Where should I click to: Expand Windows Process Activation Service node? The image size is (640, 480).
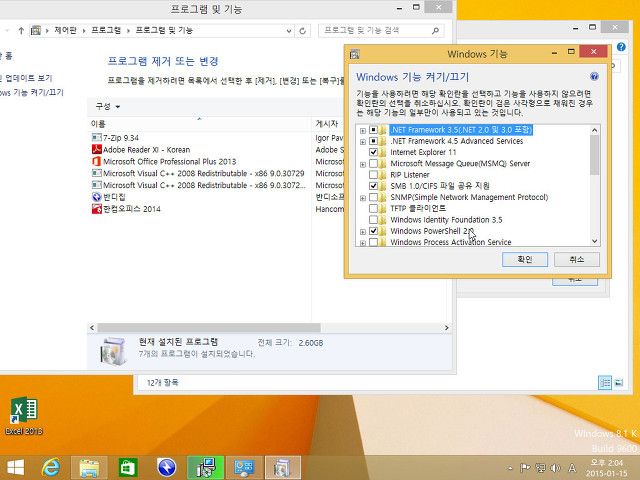[362, 243]
